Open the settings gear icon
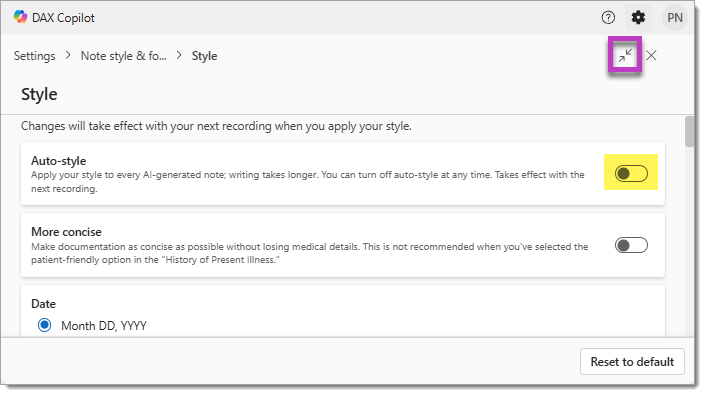This screenshot has height=395, width=705. (638, 18)
